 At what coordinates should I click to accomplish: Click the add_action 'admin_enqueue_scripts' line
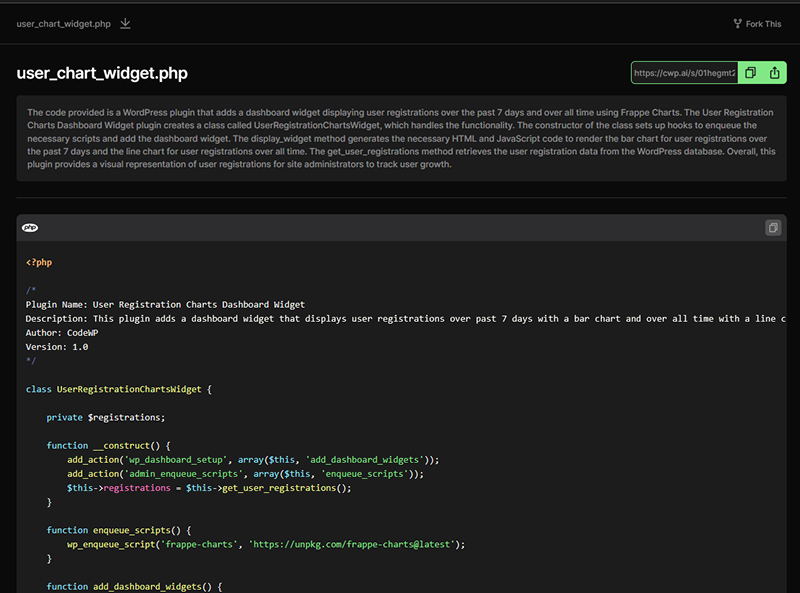click(245, 474)
